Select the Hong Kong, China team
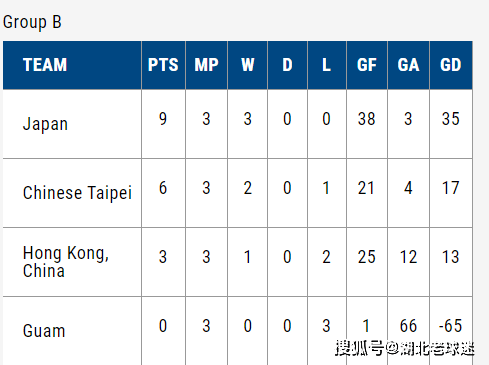This screenshot has width=489, height=365. point(66,262)
